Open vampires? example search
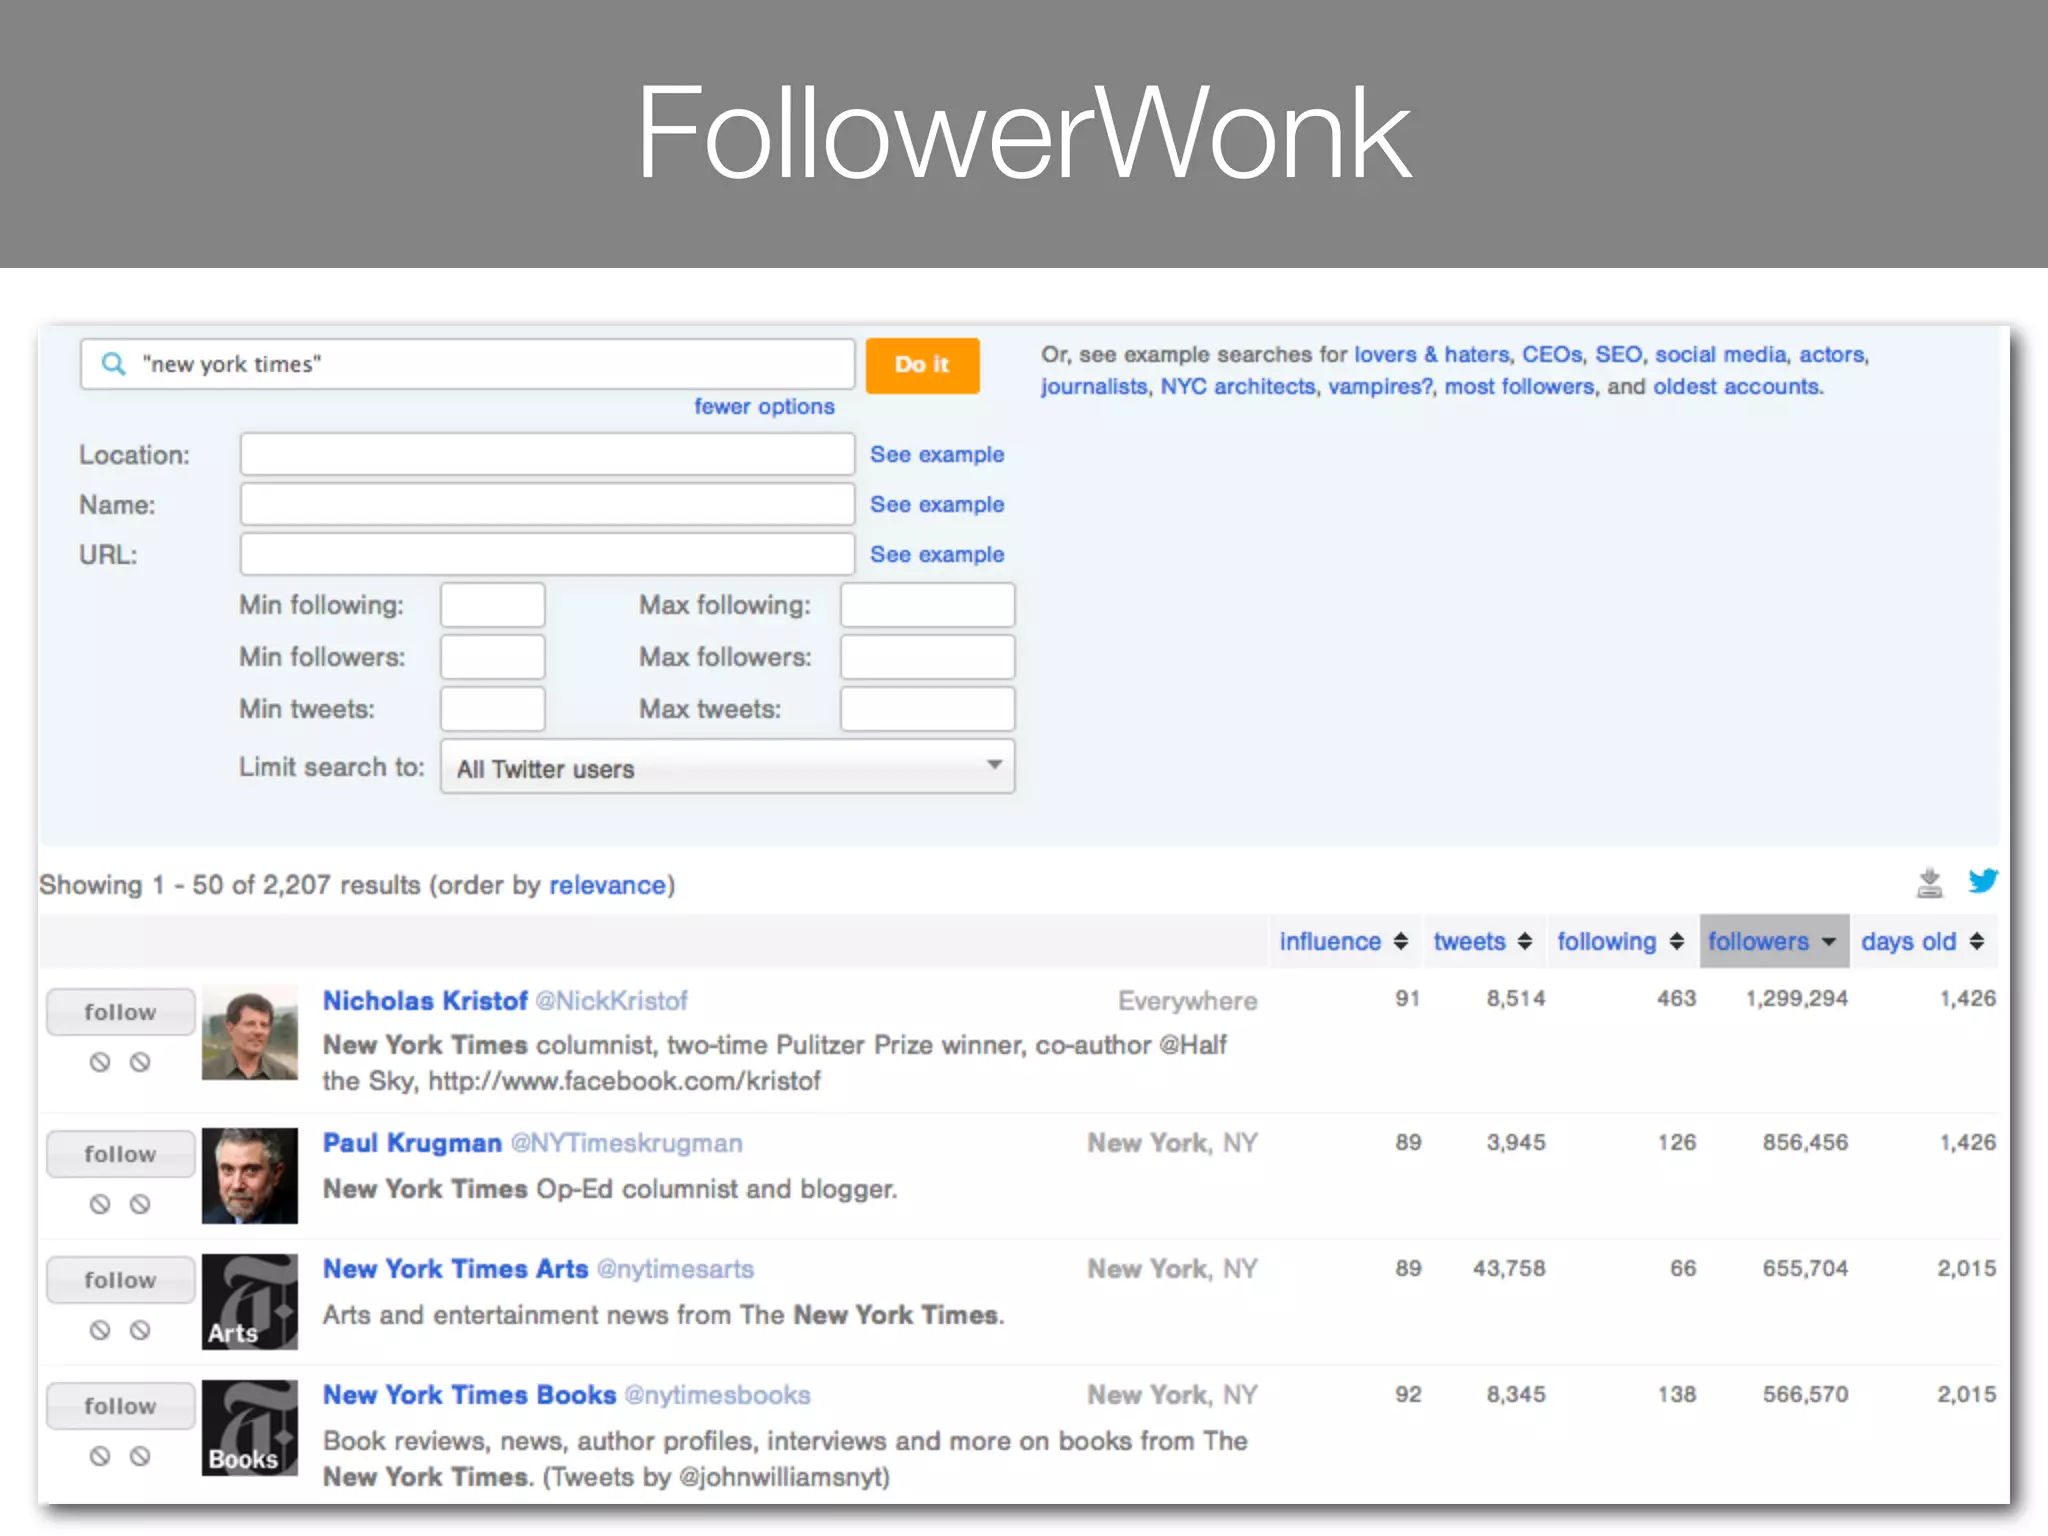This screenshot has height=1536, width=2048. [1380, 386]
